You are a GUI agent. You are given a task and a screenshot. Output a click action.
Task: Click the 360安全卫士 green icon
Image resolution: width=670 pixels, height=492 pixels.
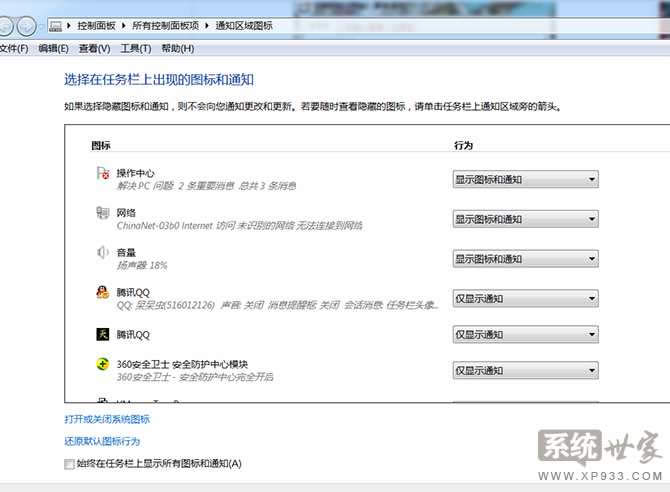click(103, 364)
